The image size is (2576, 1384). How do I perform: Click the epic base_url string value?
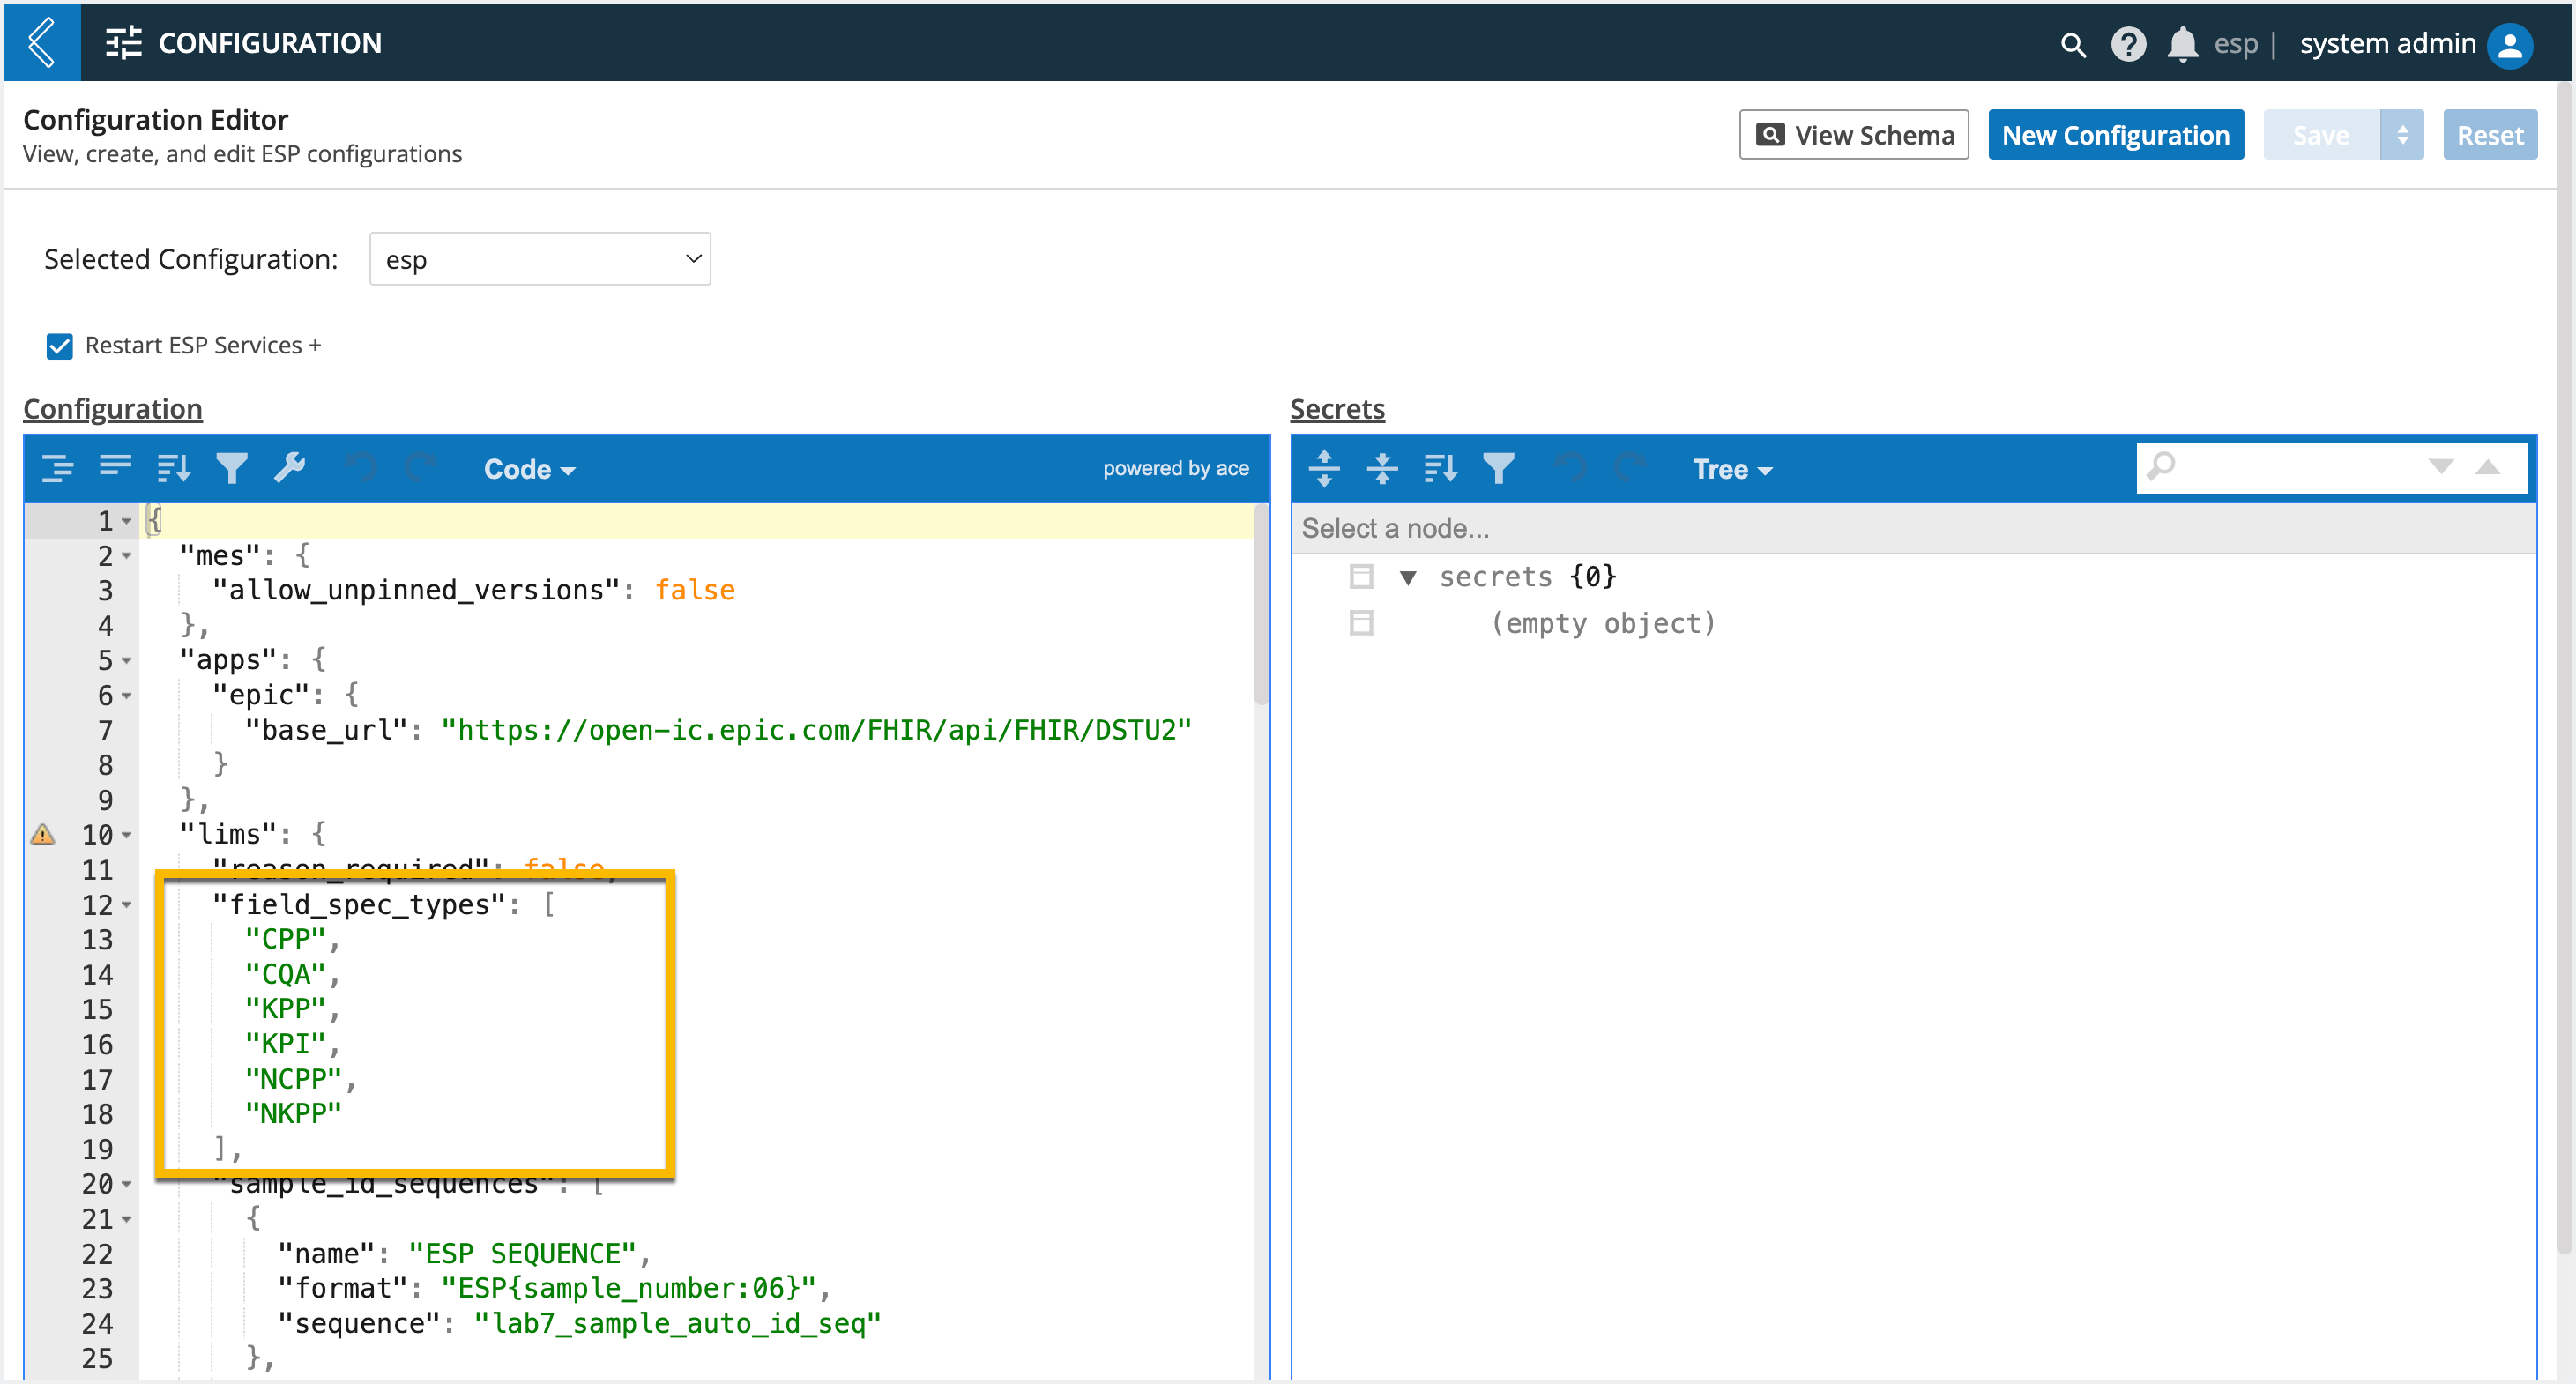point(817,730)
